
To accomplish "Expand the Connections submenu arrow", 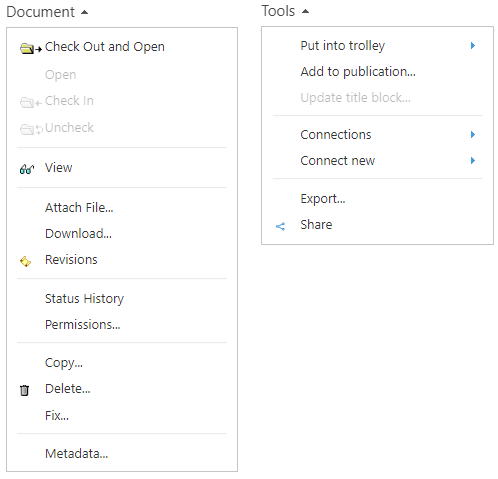I will coord(472,135).
